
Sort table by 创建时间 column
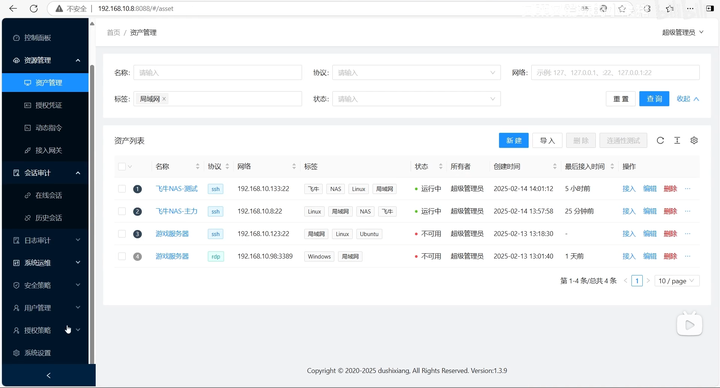(x=555, y=166)
